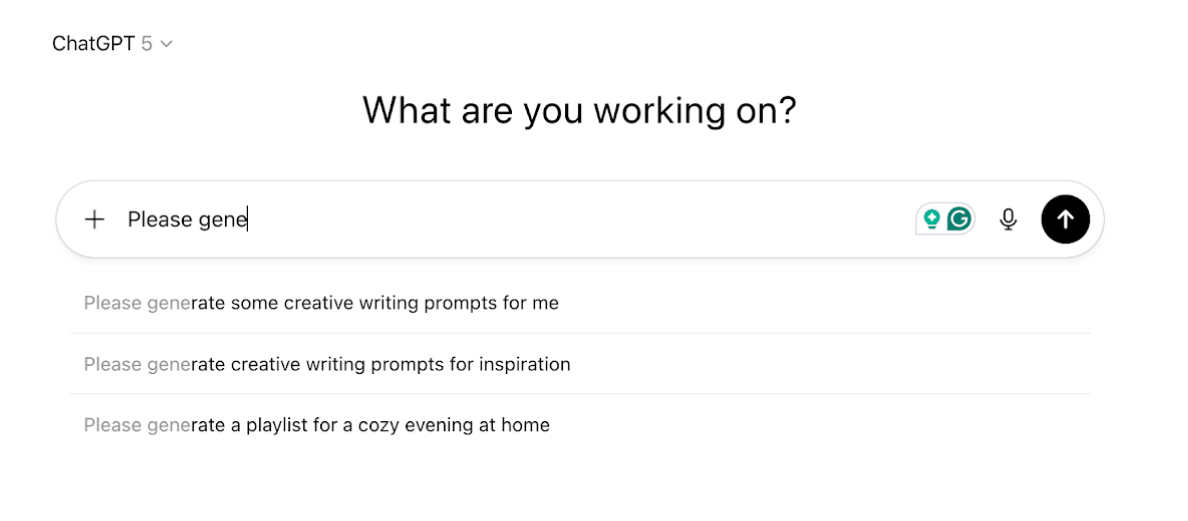Send the prompt with the black arrow button
The width and height of the screenshot is (1188, 521).
(1065, 220)
